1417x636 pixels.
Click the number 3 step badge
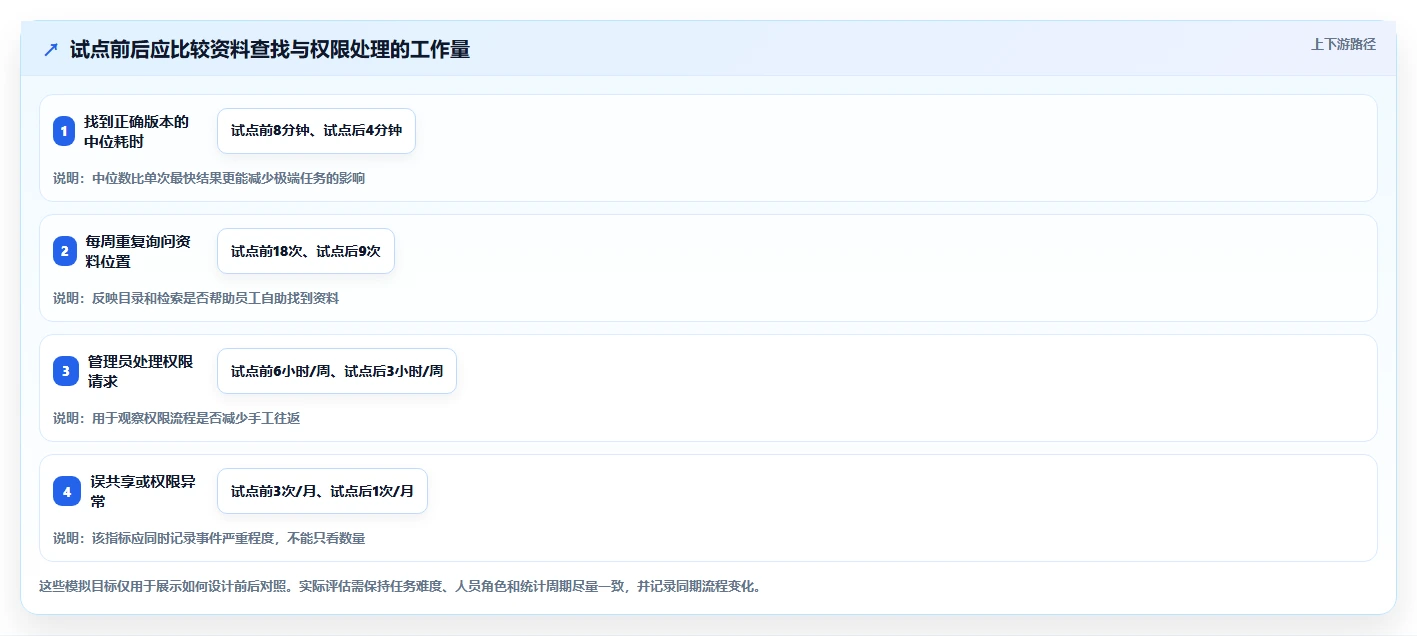[66, 371]
